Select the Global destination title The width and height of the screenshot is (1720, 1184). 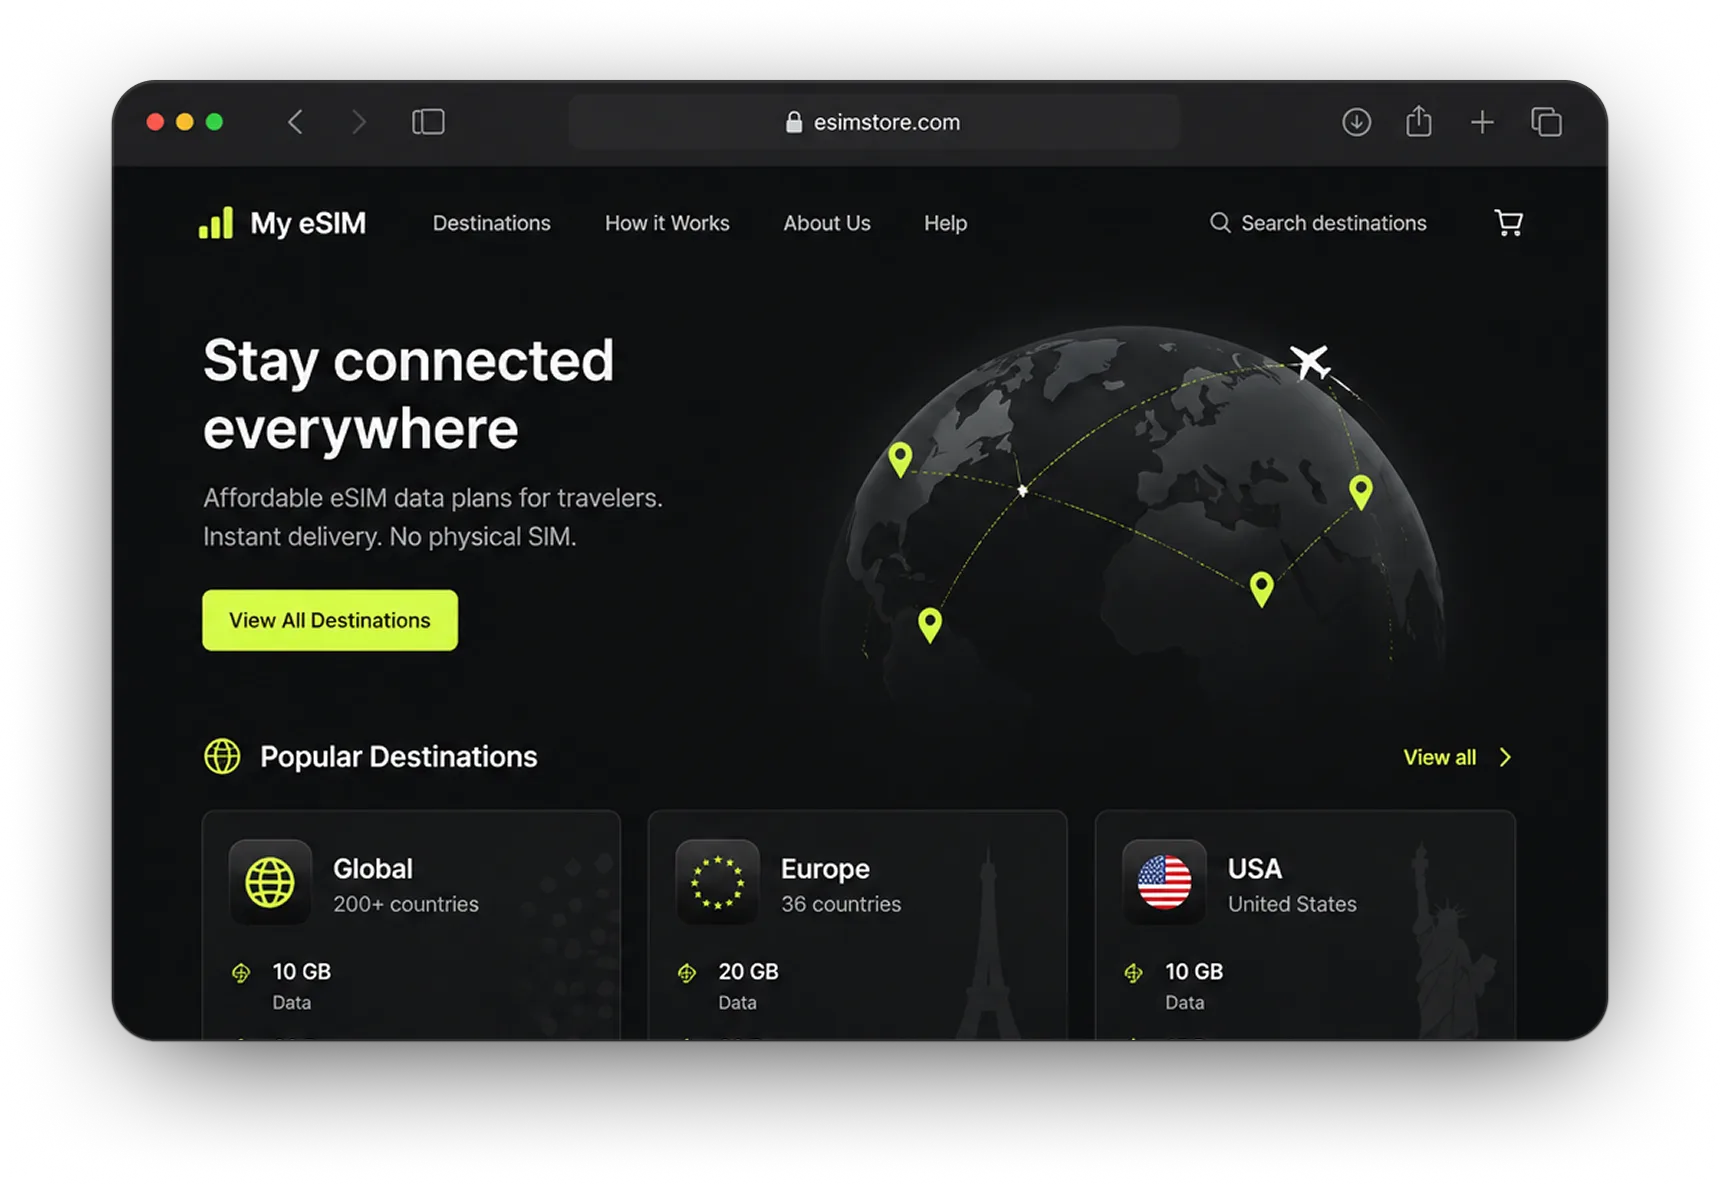pyautogui.click(x=373, y=868)
